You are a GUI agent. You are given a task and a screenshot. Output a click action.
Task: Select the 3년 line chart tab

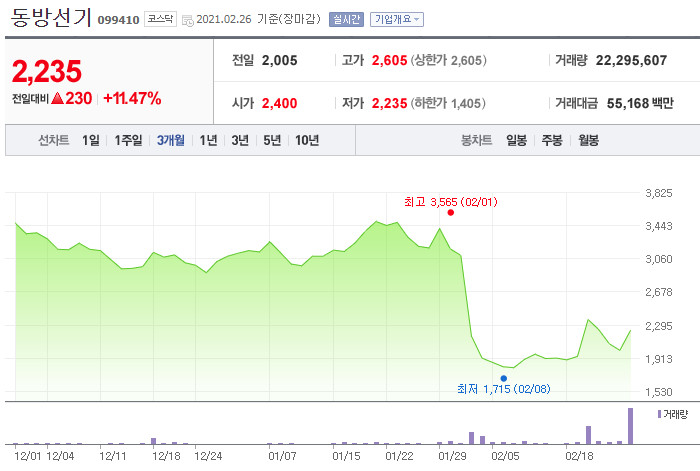coord(240,141)
